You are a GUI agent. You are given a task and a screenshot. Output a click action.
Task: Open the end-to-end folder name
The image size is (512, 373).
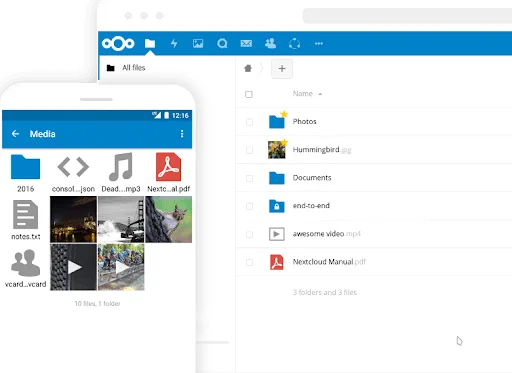(x=311, y=206)
